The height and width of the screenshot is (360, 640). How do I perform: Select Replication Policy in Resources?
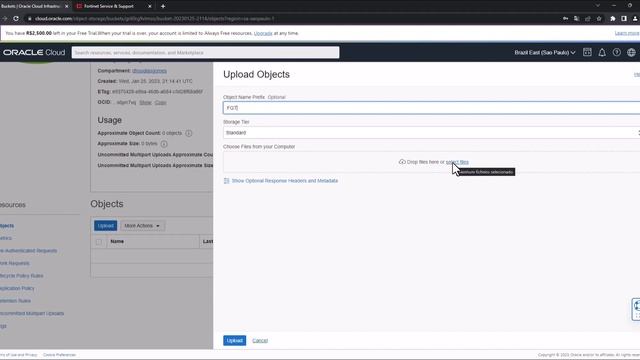coord(17,288)
